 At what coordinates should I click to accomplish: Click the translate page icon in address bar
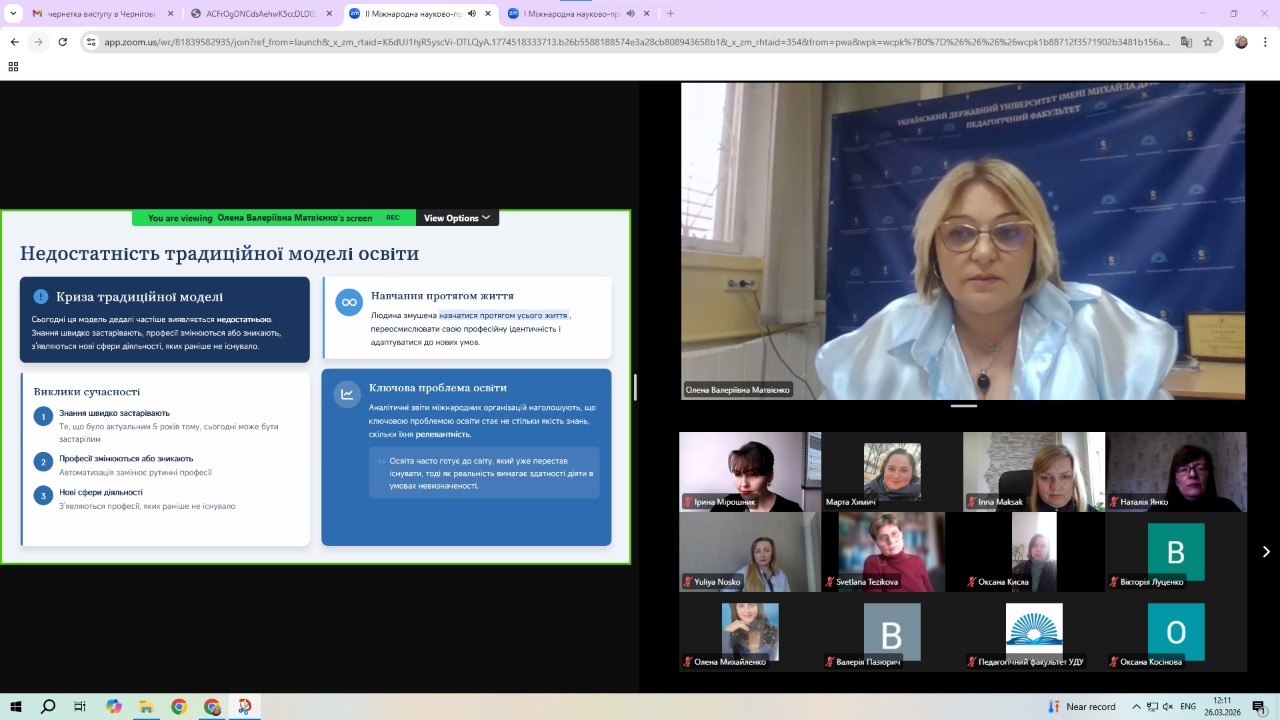(x=1186, y=42)
